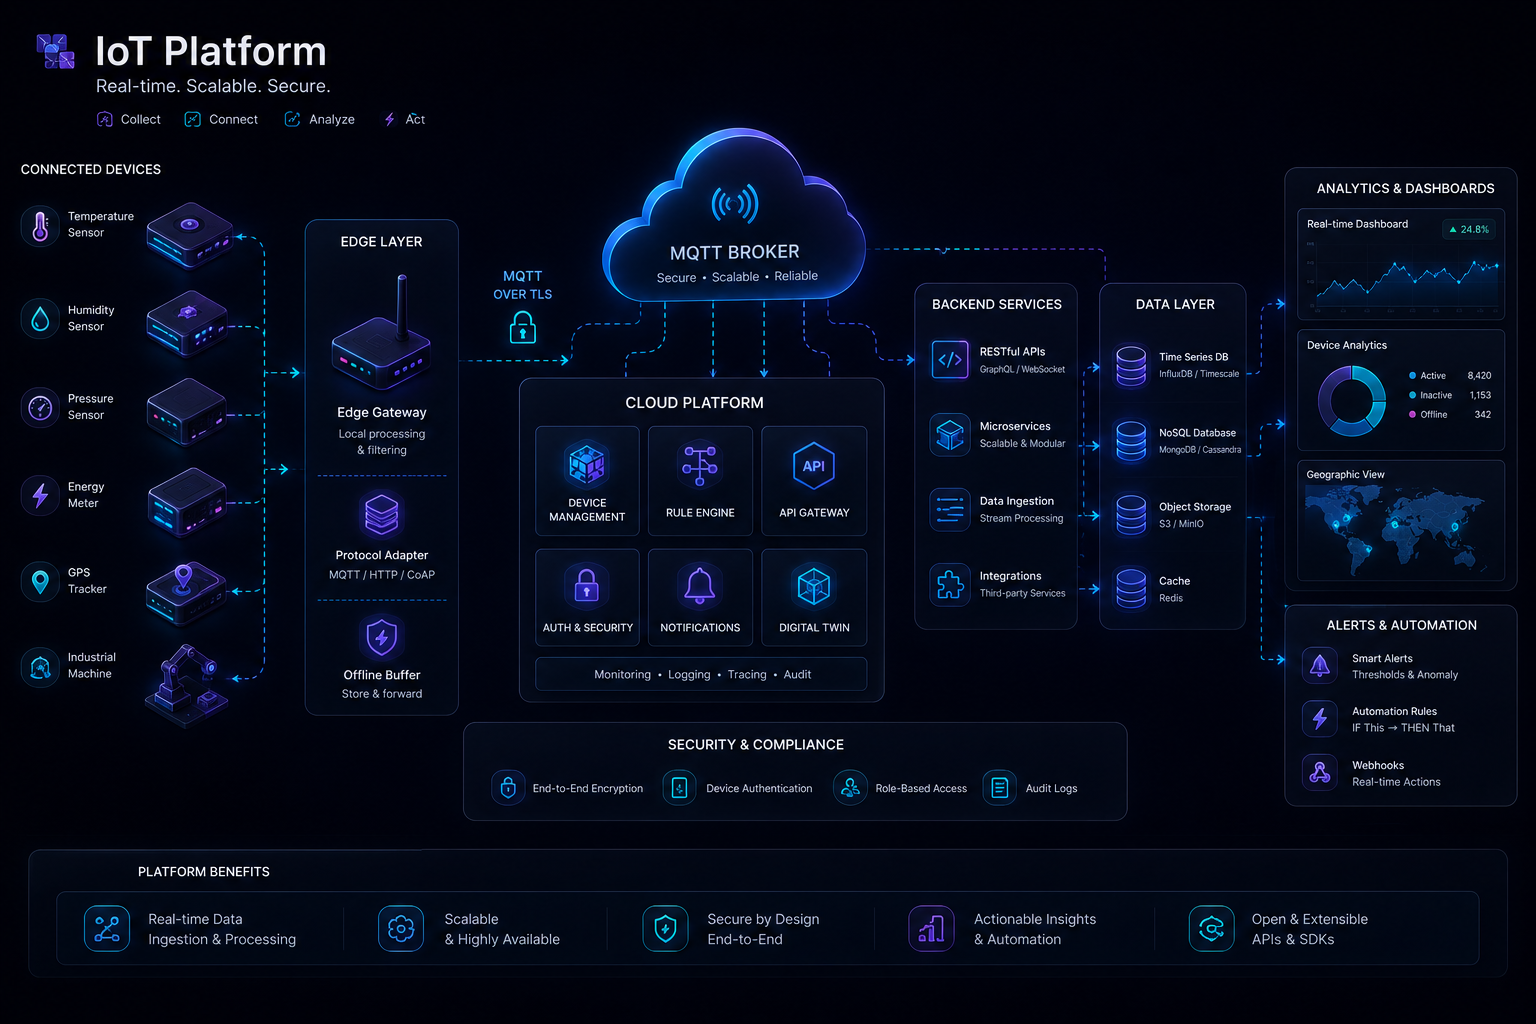The height and width of the screenshot is (1024, 1536).
Task: Click the End-to-End Encryption item
Action: point(568,788)
